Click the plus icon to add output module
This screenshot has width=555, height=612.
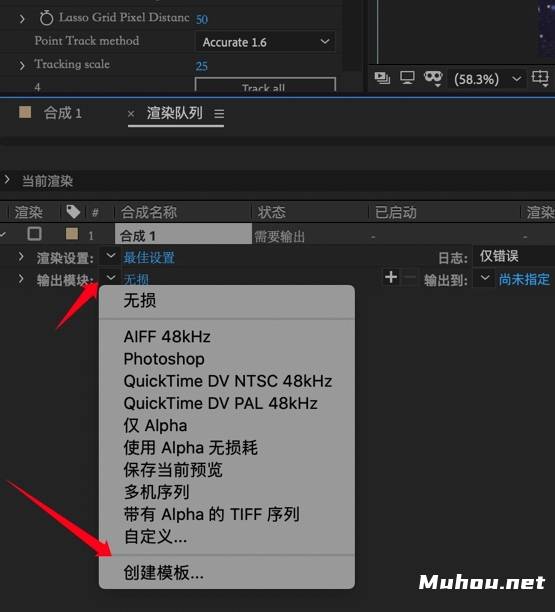pyautogui.click(x=391, y=277)
